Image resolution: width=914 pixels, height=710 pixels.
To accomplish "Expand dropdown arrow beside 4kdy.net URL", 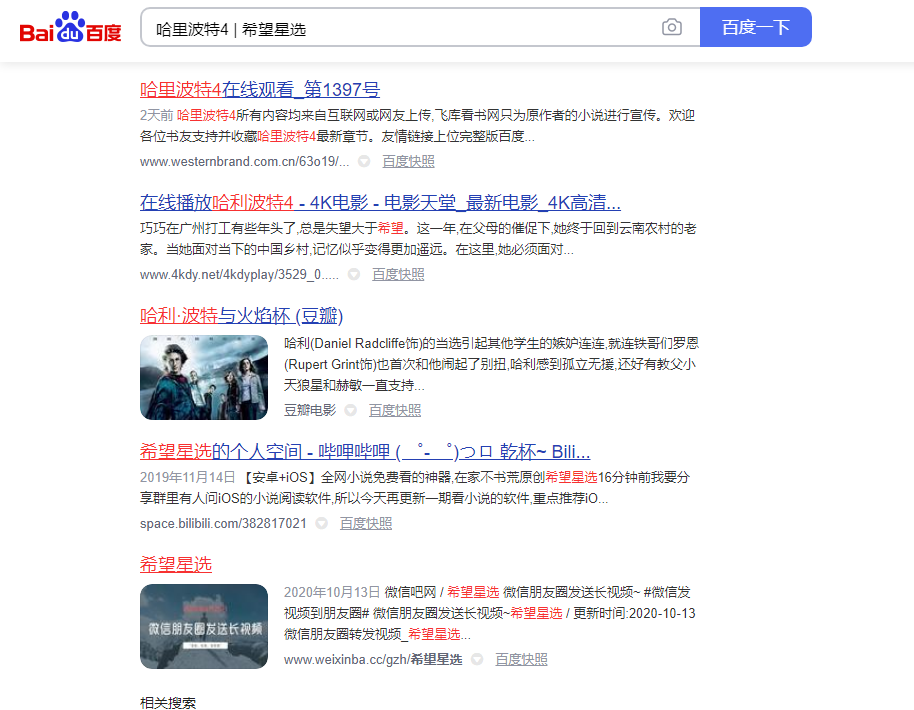I will tap(354, 275).
